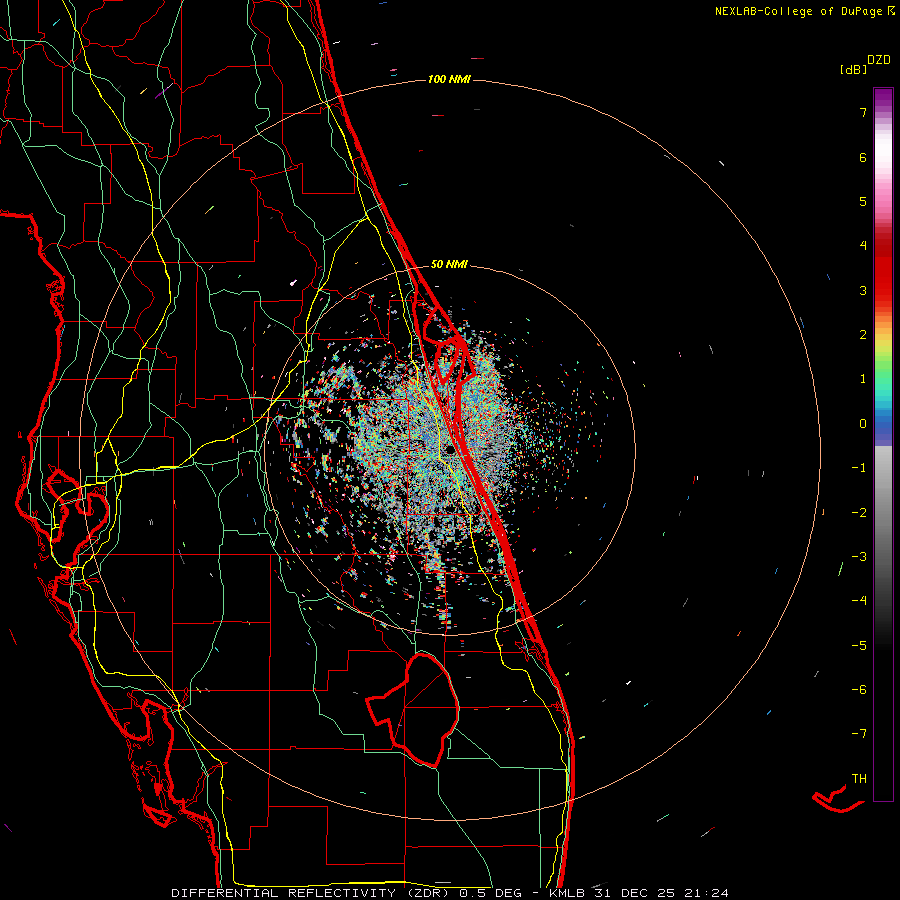Click the DZD legend title
This screenshot has width=900, height=900.
coord(879,60)
